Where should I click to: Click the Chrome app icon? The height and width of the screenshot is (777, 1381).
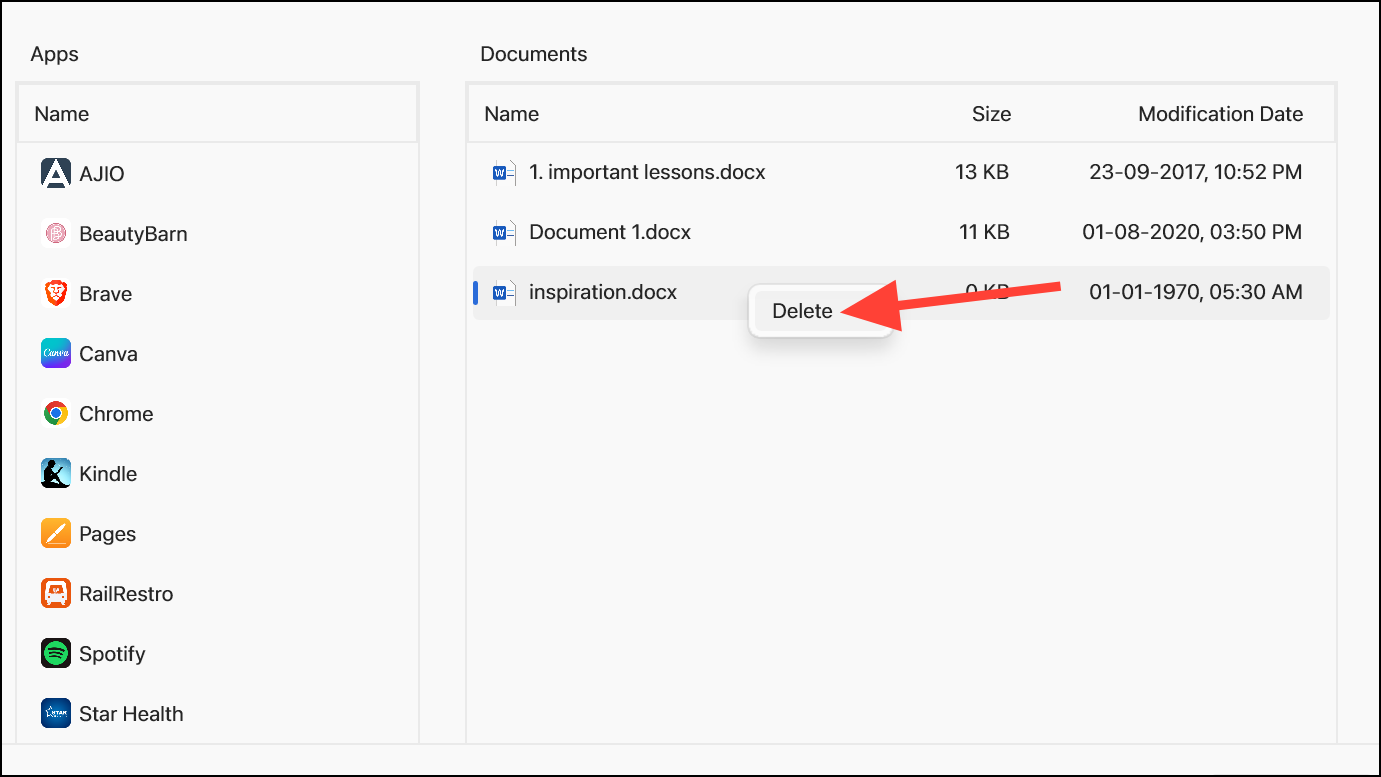56,413
